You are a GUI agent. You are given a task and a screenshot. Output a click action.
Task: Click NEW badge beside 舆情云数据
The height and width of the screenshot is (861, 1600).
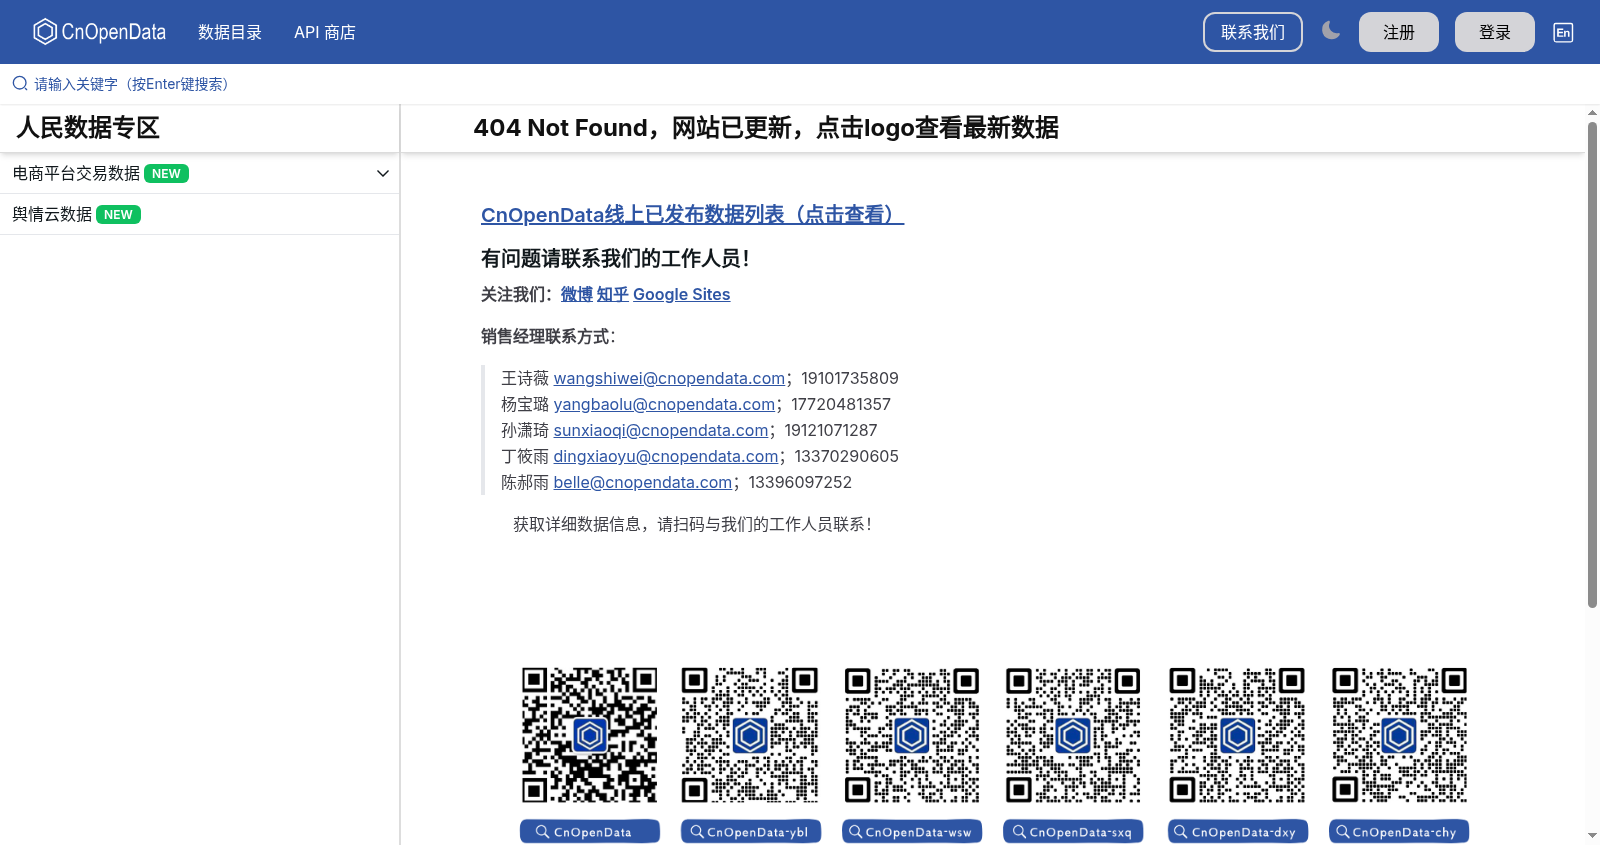point(118,214)
